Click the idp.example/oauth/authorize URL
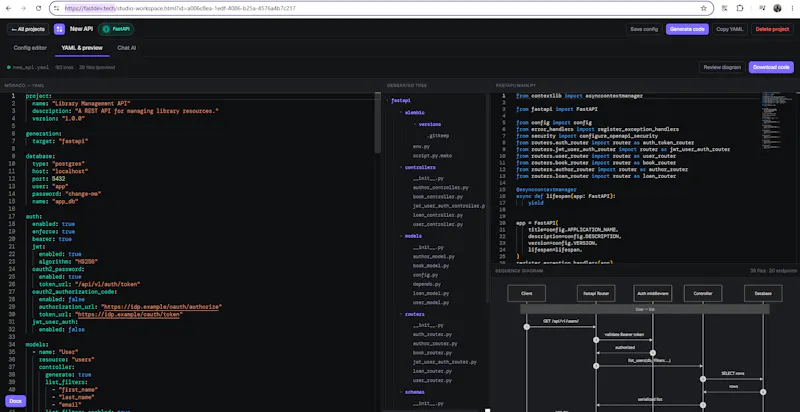Viewport: 800px width, 412px height. coord(162,307)
